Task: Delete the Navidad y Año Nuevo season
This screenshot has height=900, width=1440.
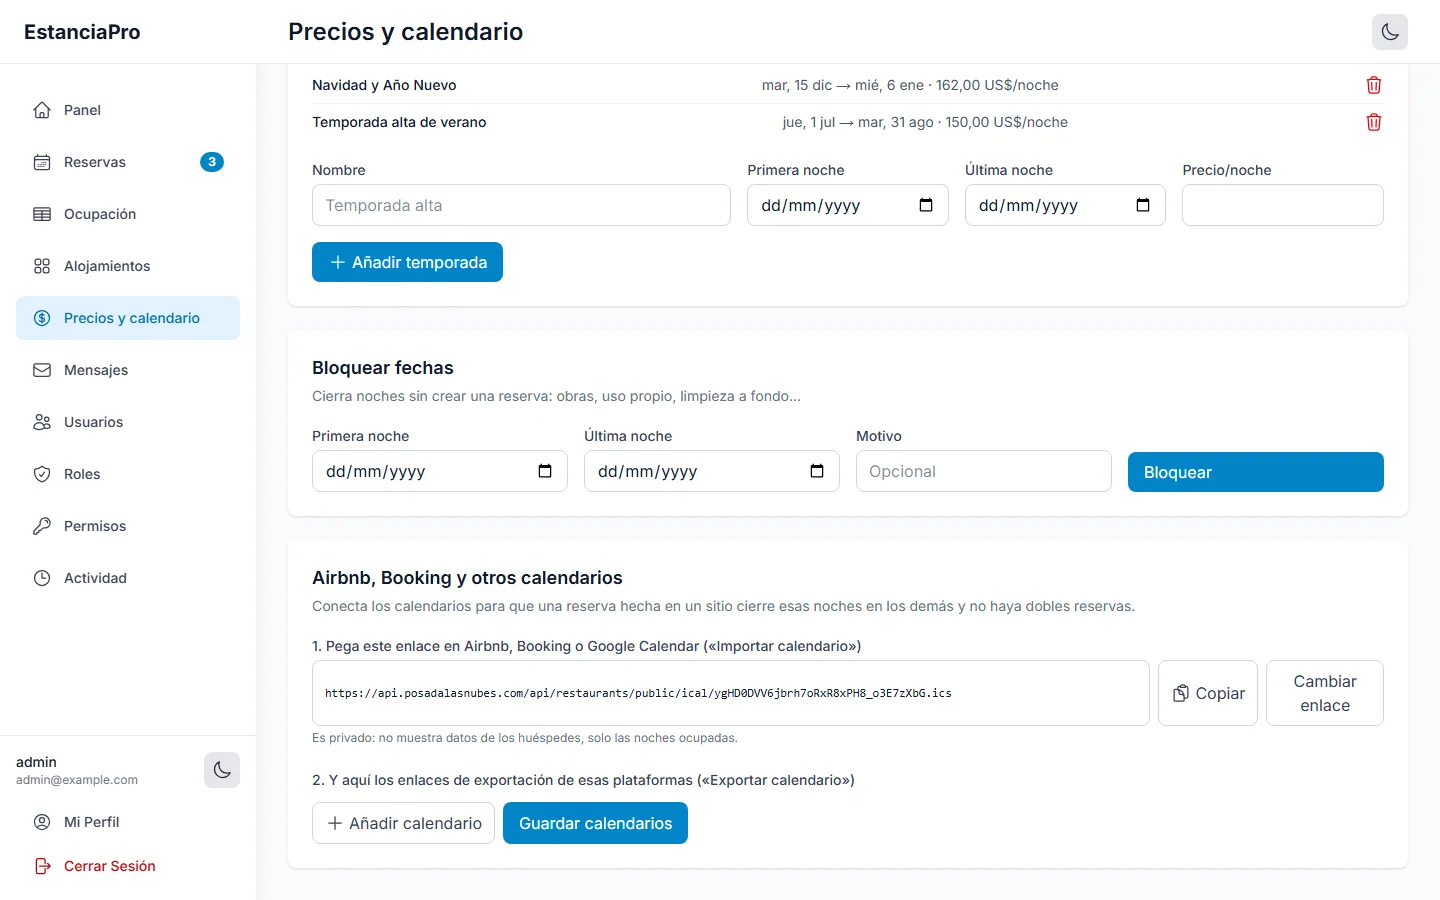Action: pos(1374,85)
